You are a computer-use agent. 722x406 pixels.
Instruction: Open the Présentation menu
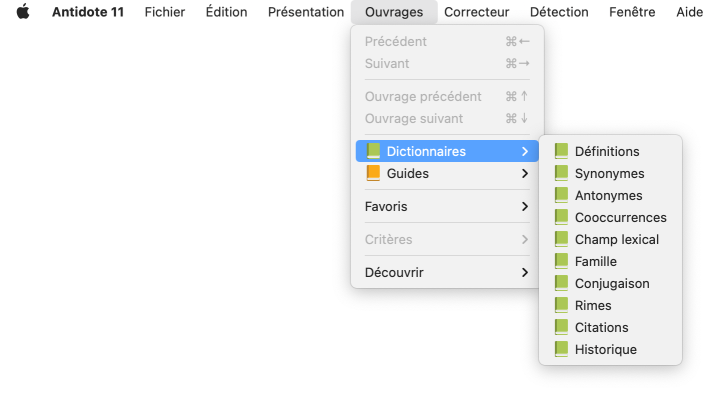pyautogui.click(x=306, y=13)
